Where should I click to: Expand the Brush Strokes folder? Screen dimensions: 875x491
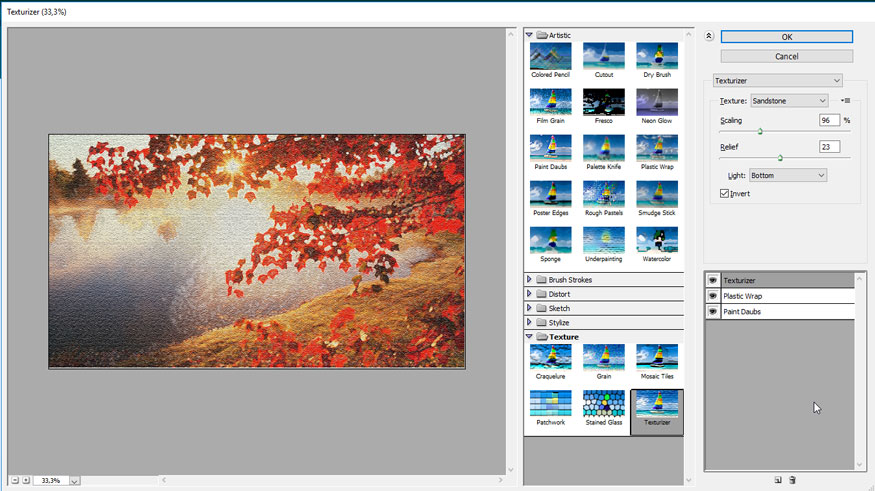coord(529,280)
